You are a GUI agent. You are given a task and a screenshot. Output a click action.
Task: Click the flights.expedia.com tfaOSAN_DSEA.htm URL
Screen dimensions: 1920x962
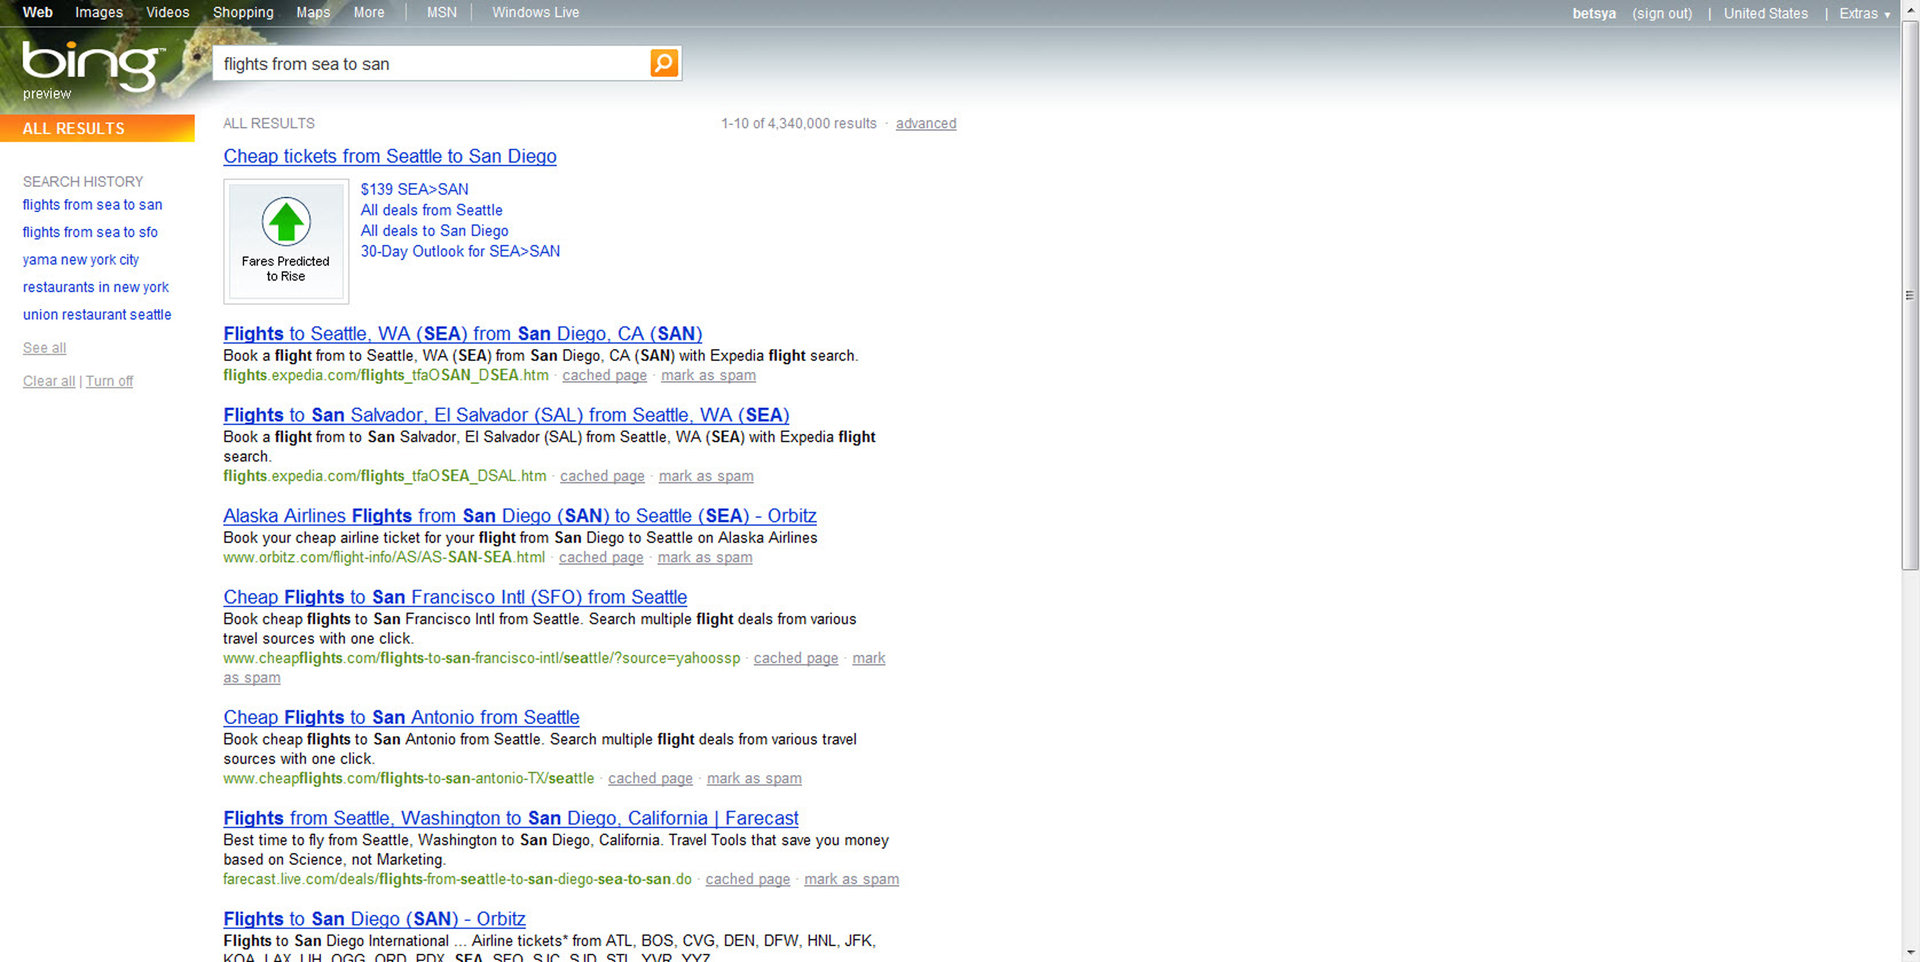386,375
